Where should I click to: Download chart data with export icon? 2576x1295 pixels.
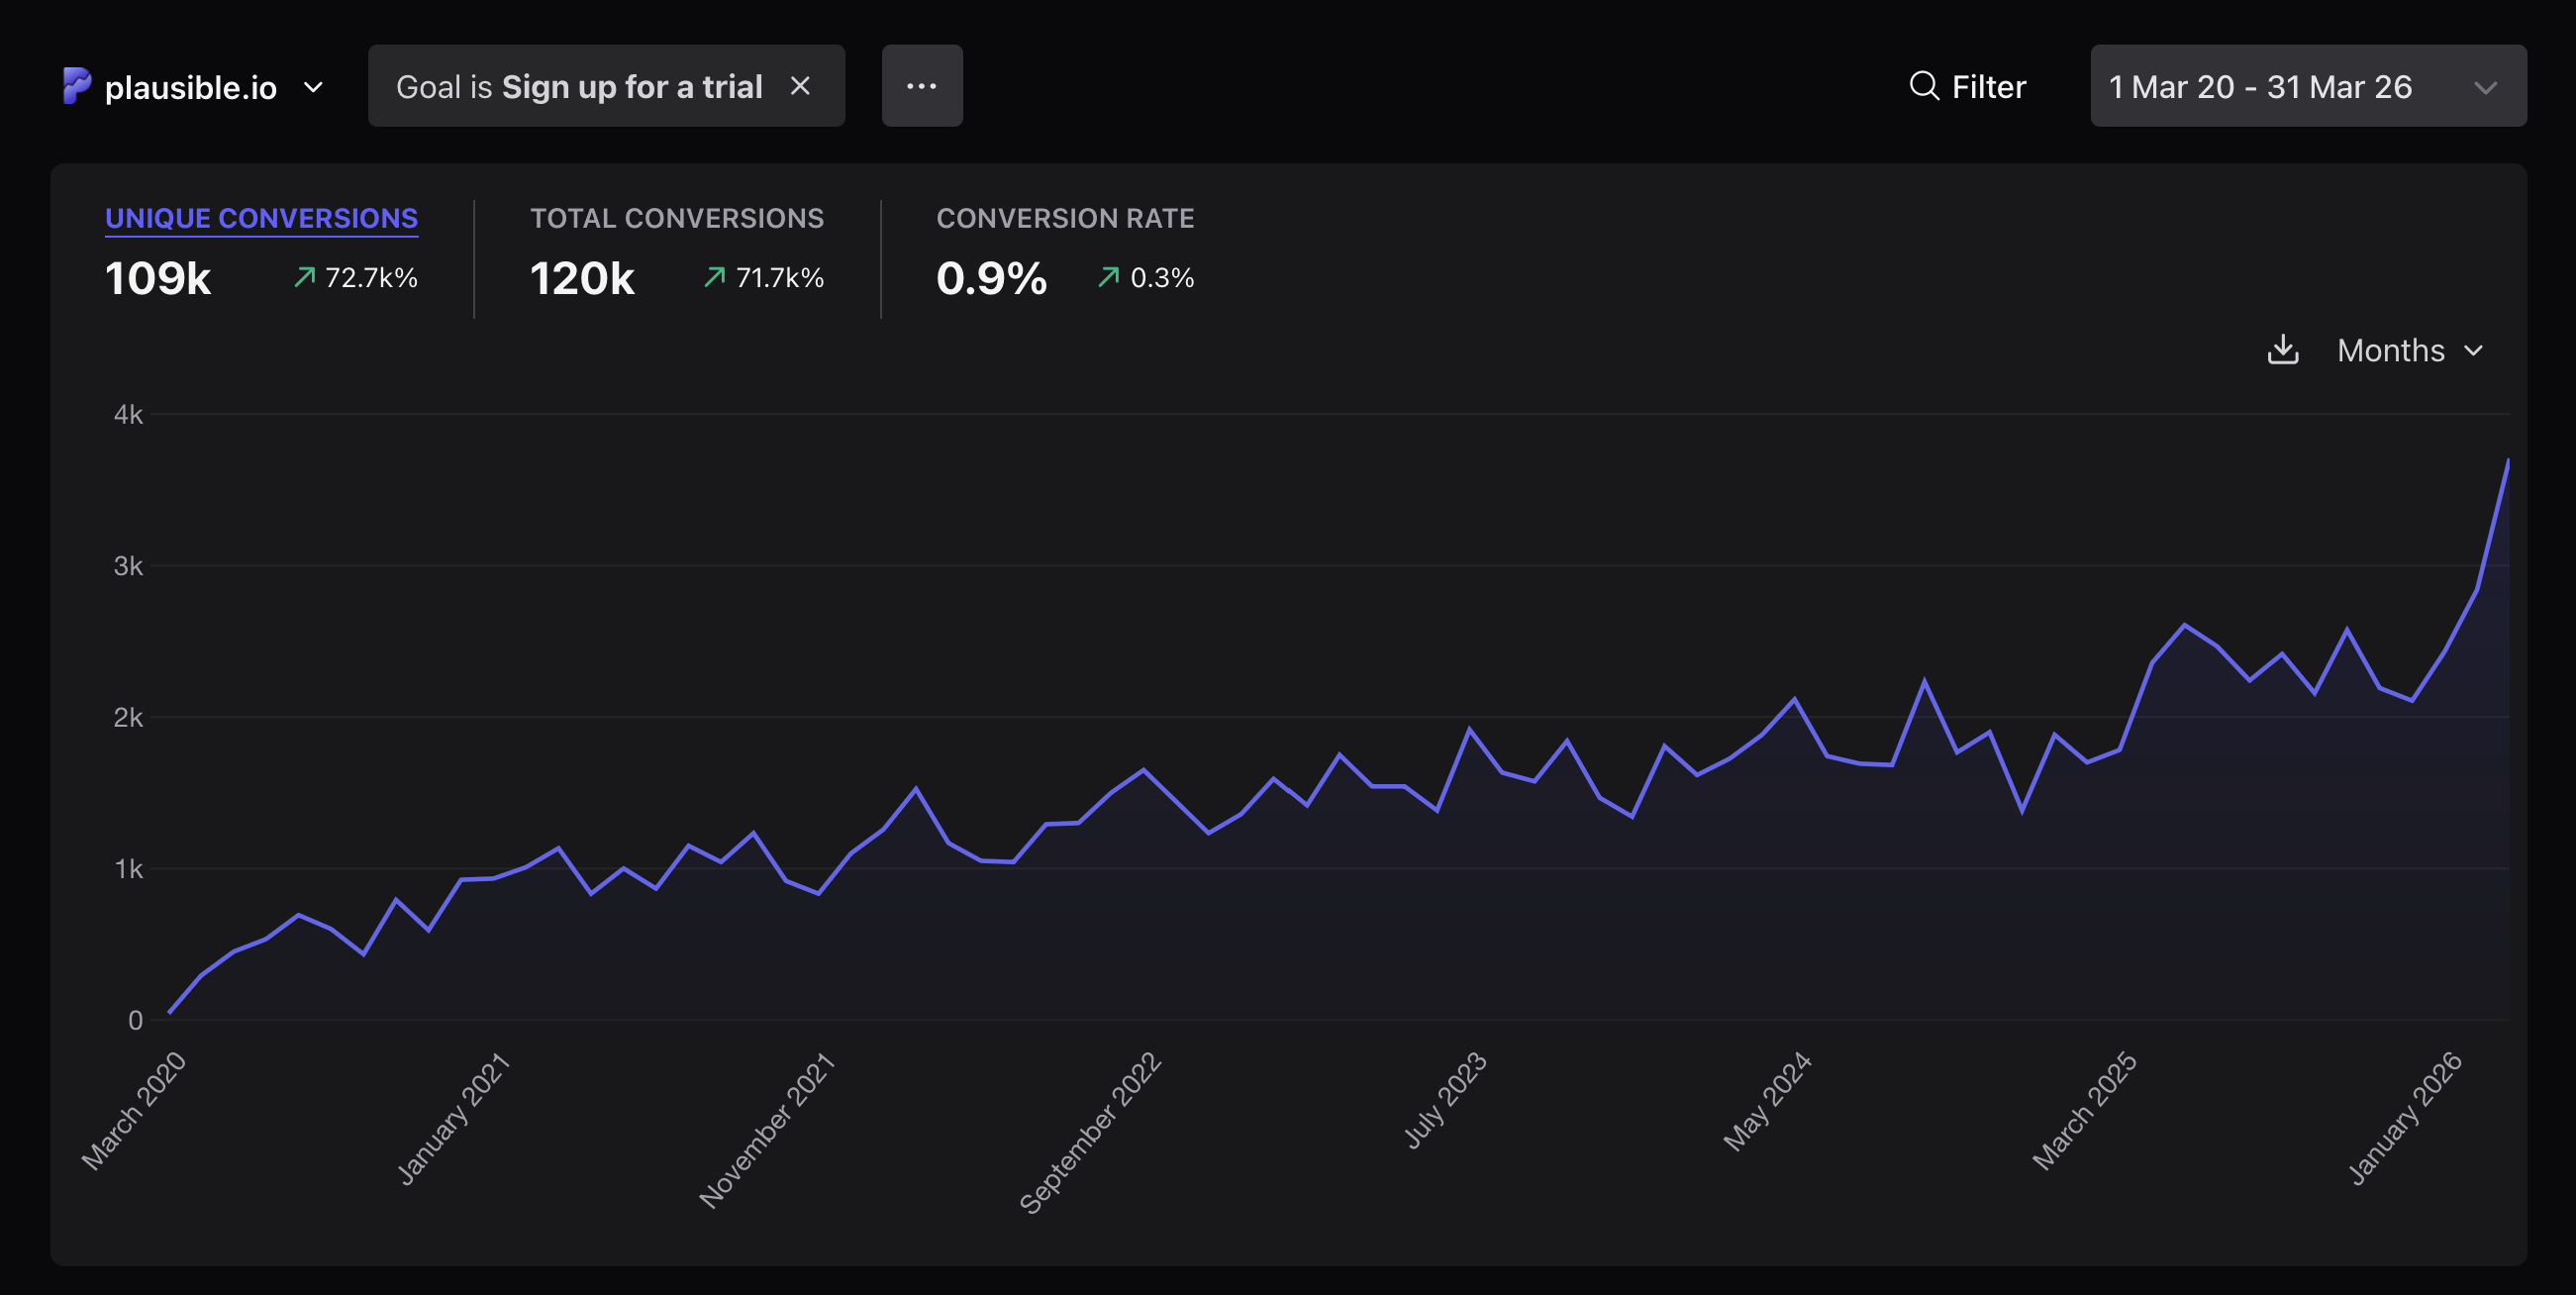pyautogui.click(x=2282, y=350)
